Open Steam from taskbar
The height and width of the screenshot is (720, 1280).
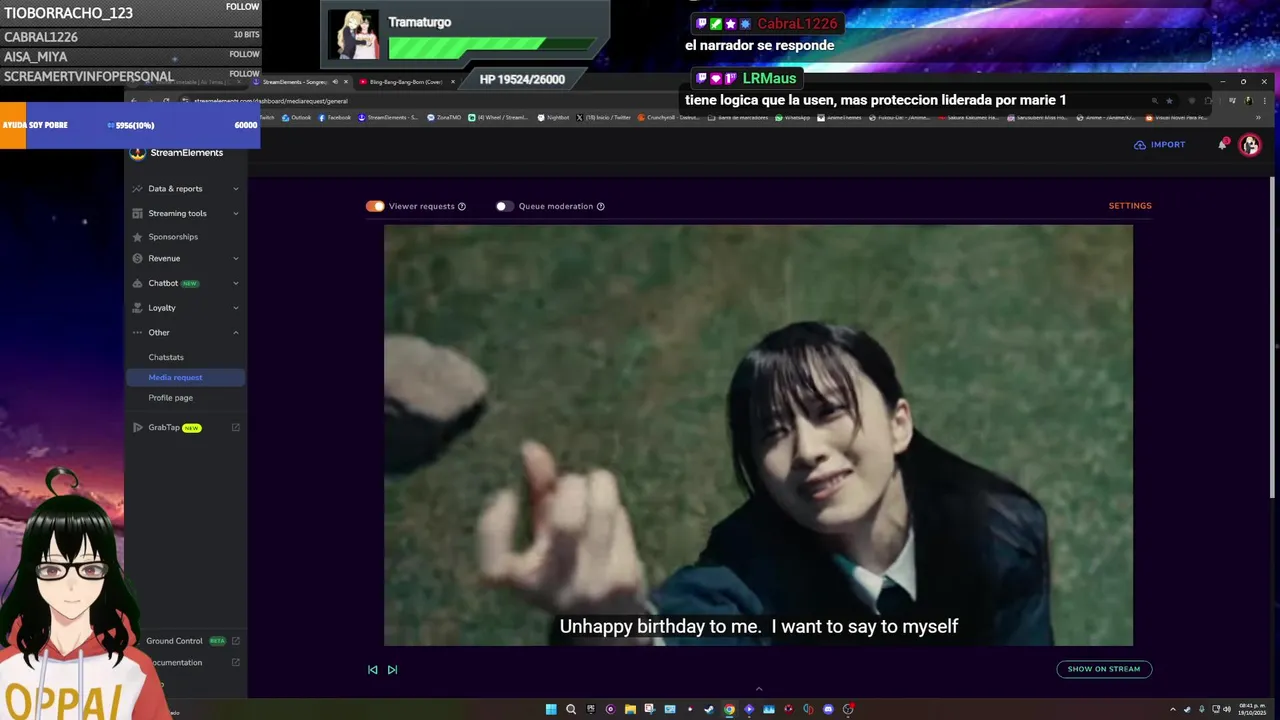pyautogui.click(x=709, y=709)
